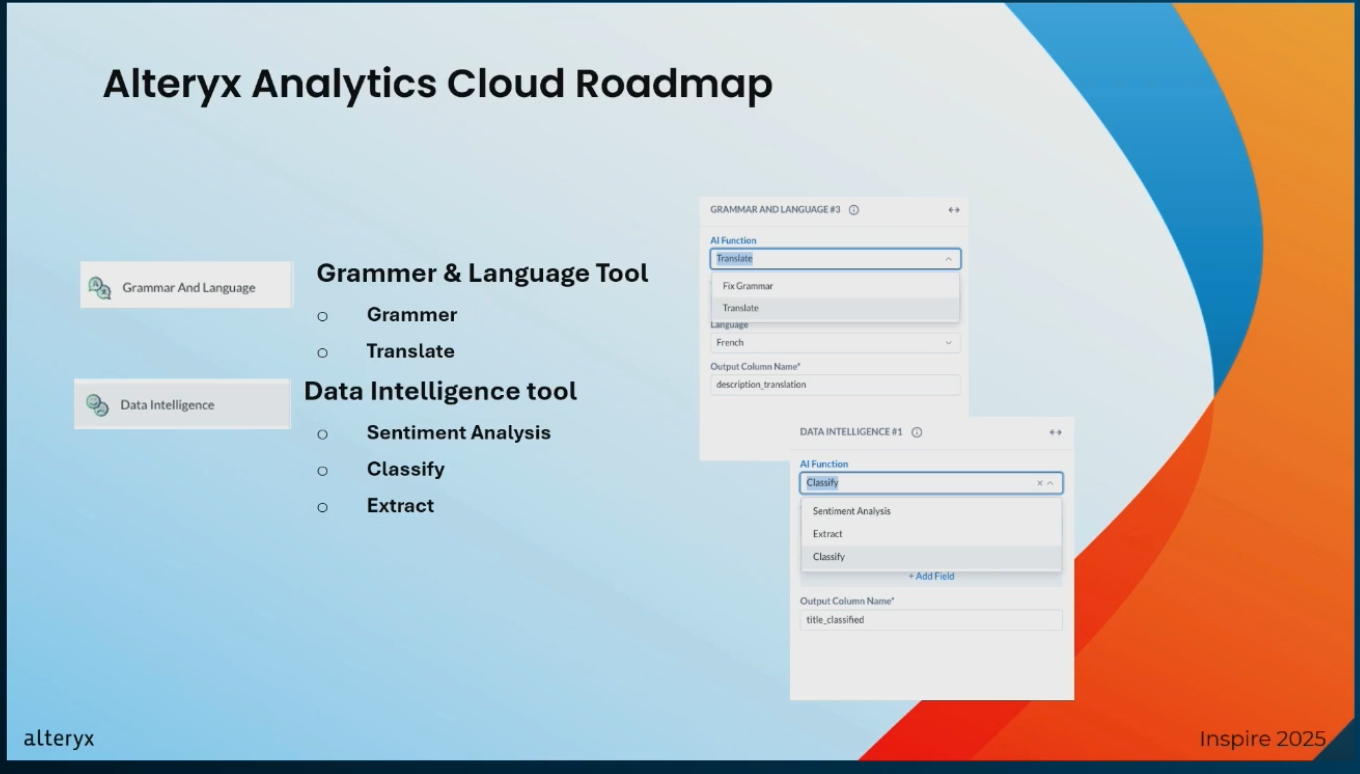Image resolution: width=1360 pixels, height=774 pixels.
Task: Click the AI Function field containing Classify
Action: (931, 483)
